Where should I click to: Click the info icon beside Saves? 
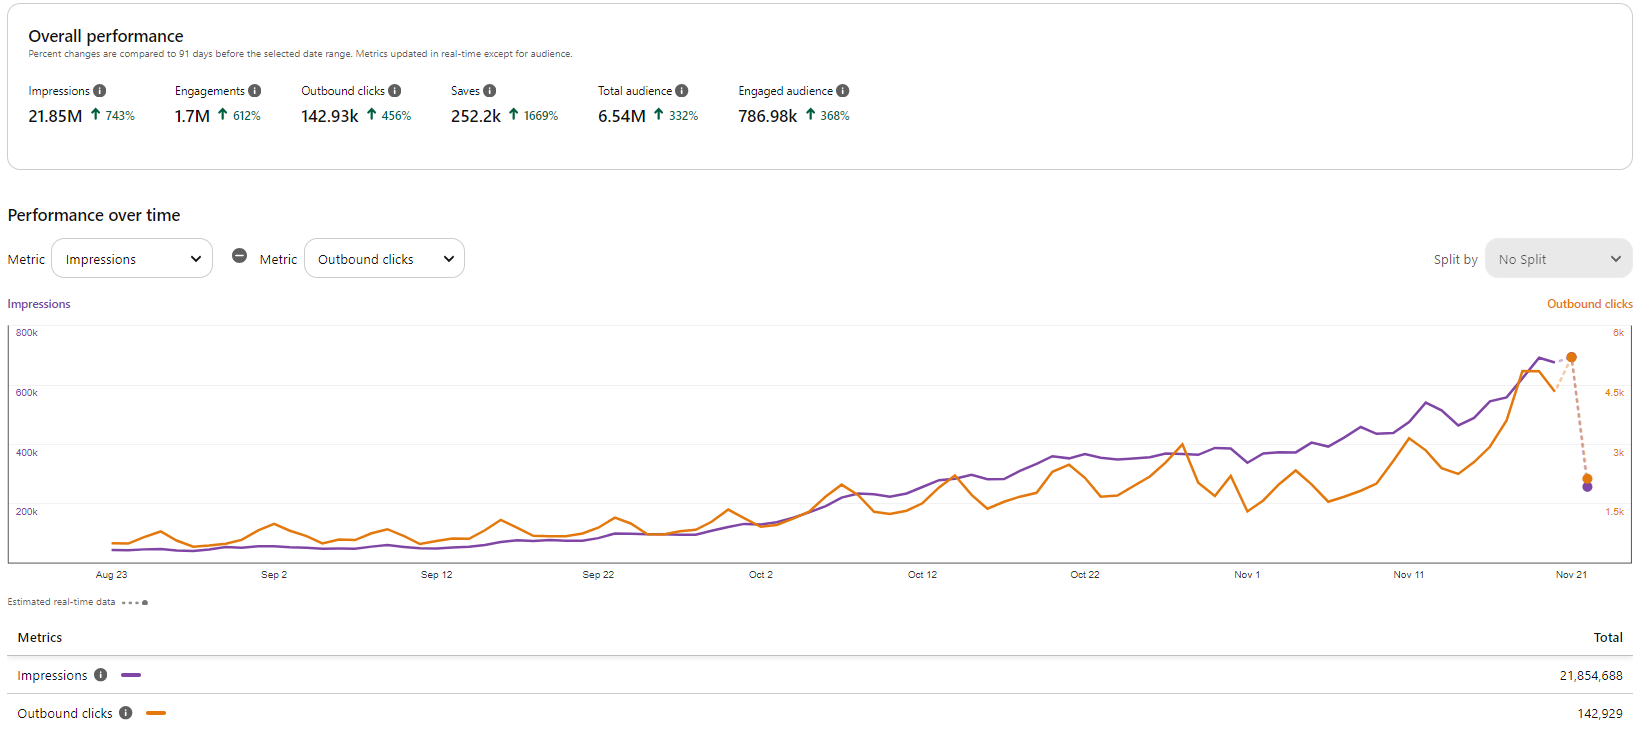pyautogui.click(x=490, y=91)
